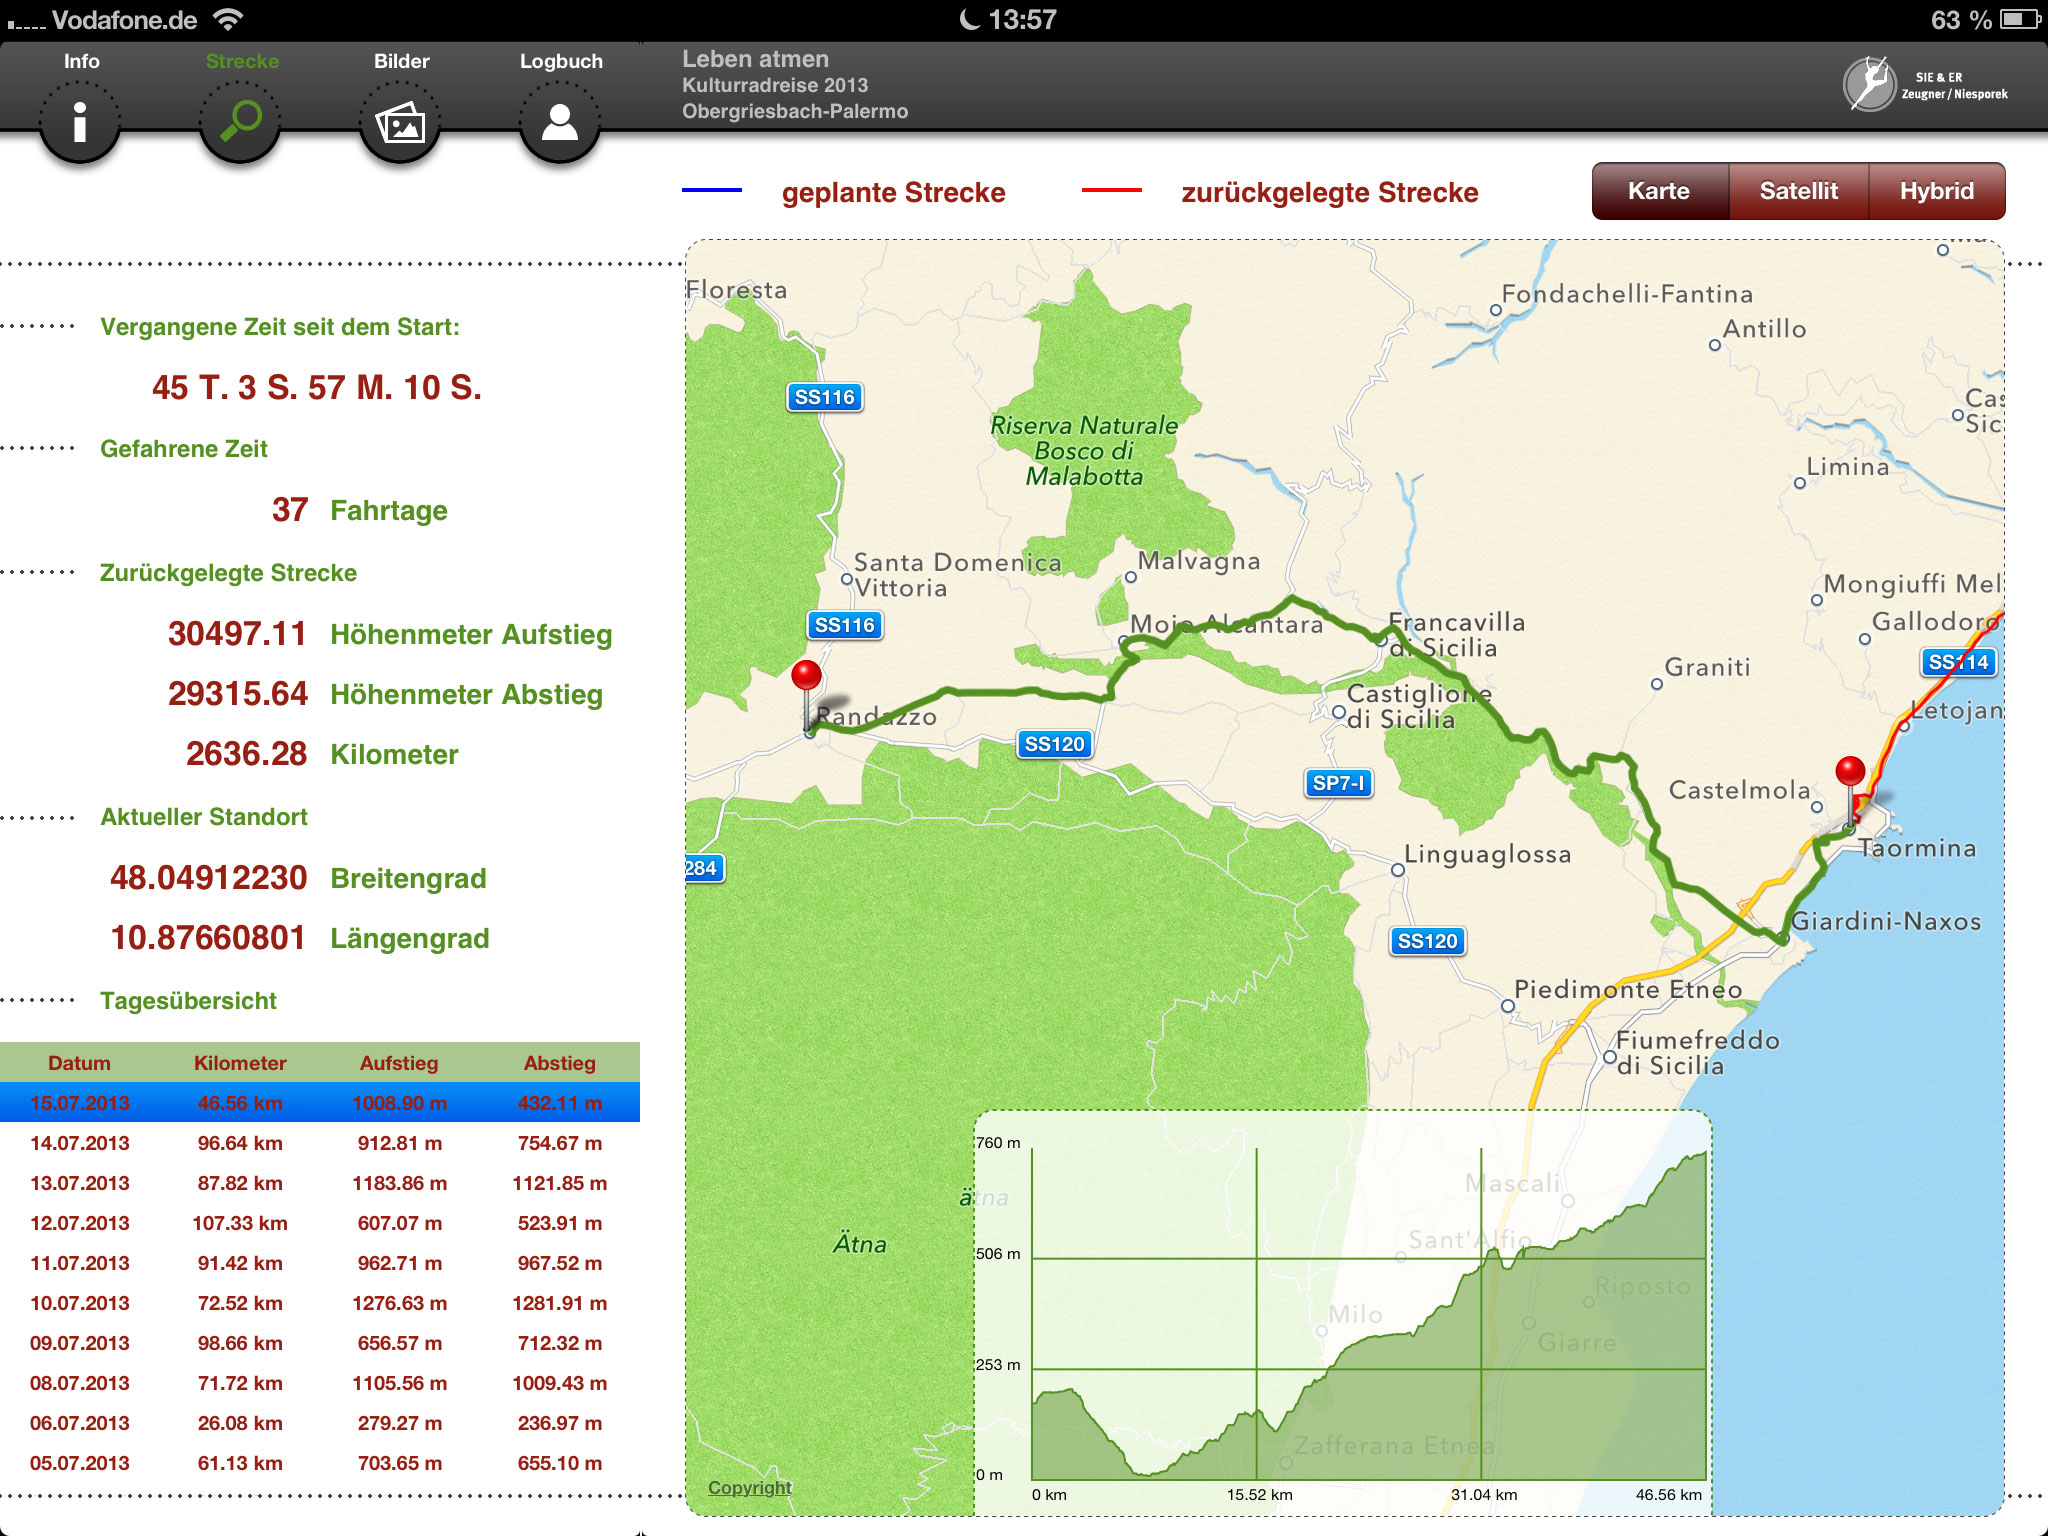Switch map to Satellit view
The height and width of the screenshot is (1536, 2048).
(x=1798, y=191)
